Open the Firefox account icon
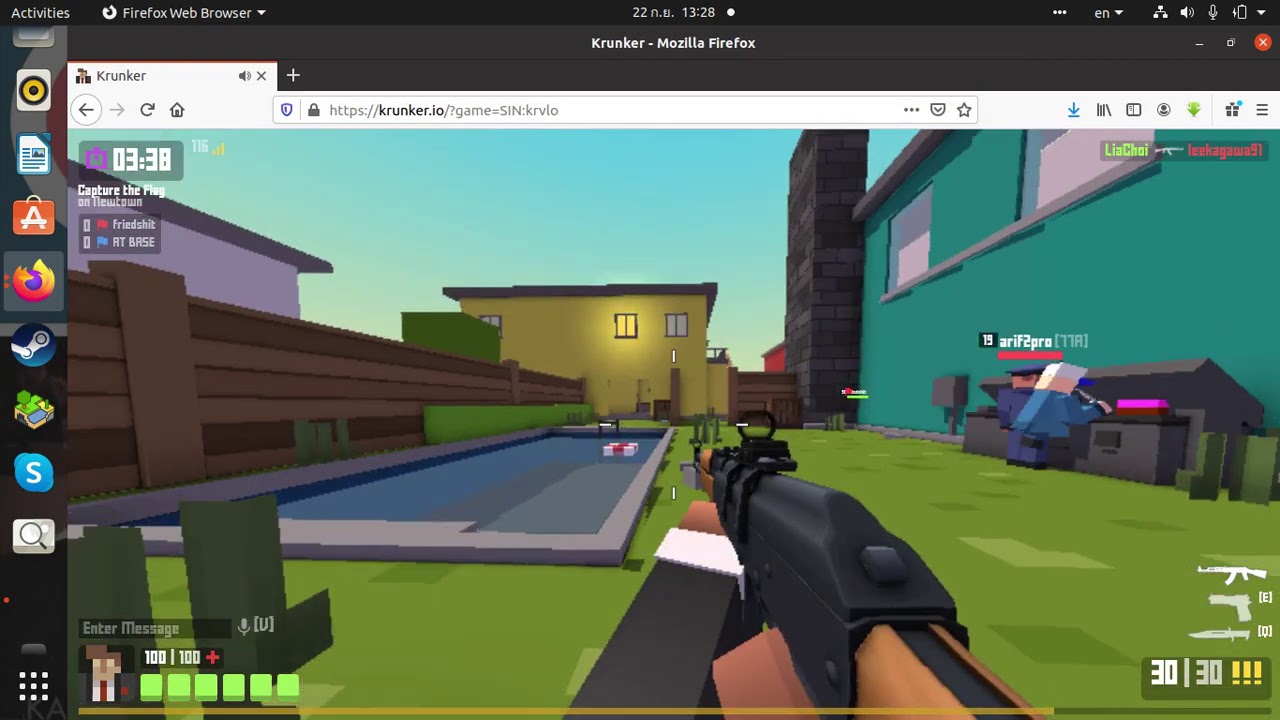The height and width of the screenshot is (720, 1280). point(1164,110)
